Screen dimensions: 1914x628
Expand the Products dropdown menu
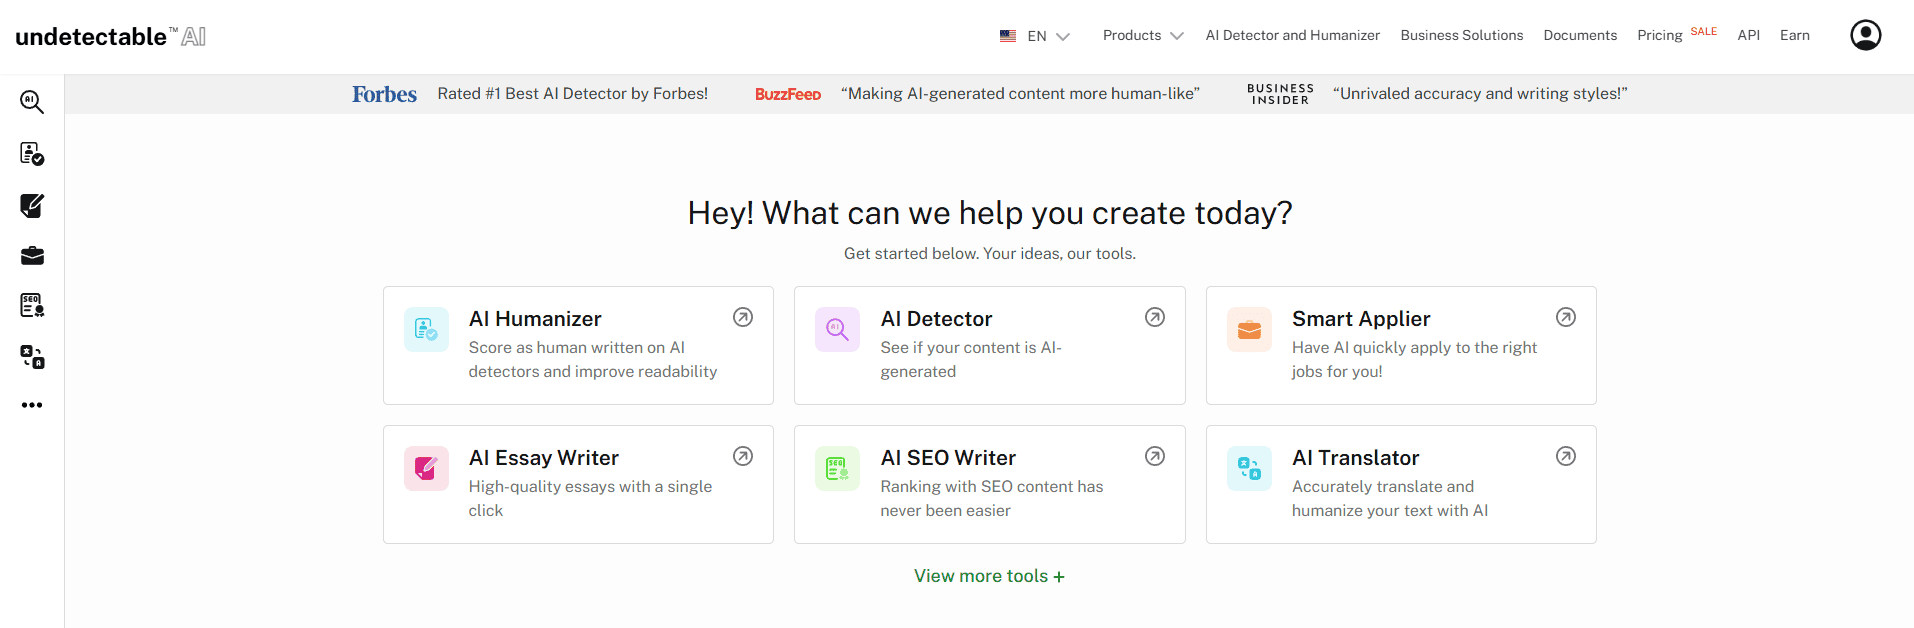coord(1143,35)
